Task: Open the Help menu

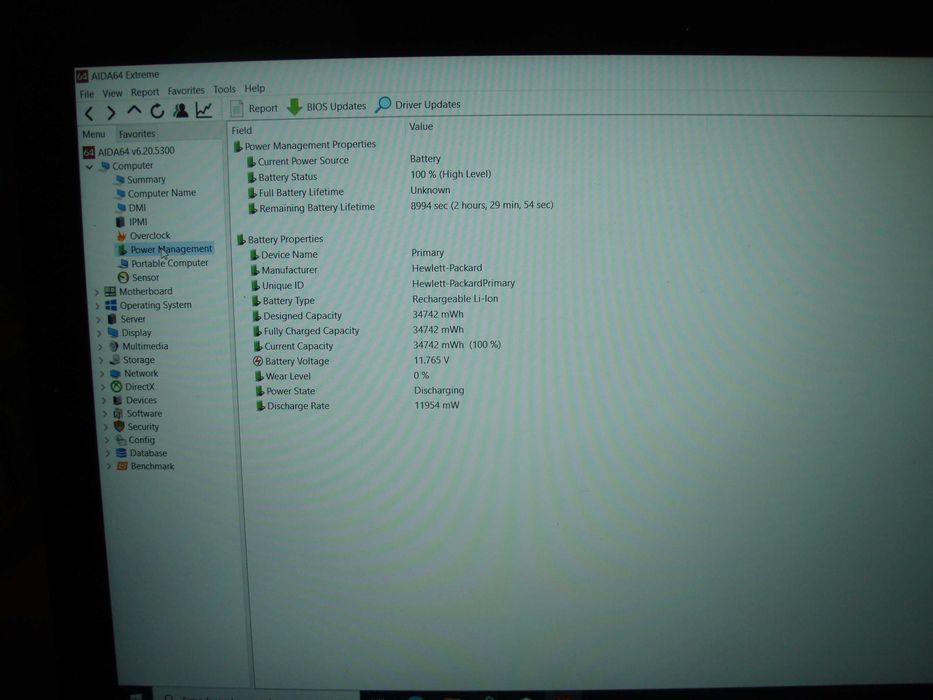Action: click(x=255, y=88)
